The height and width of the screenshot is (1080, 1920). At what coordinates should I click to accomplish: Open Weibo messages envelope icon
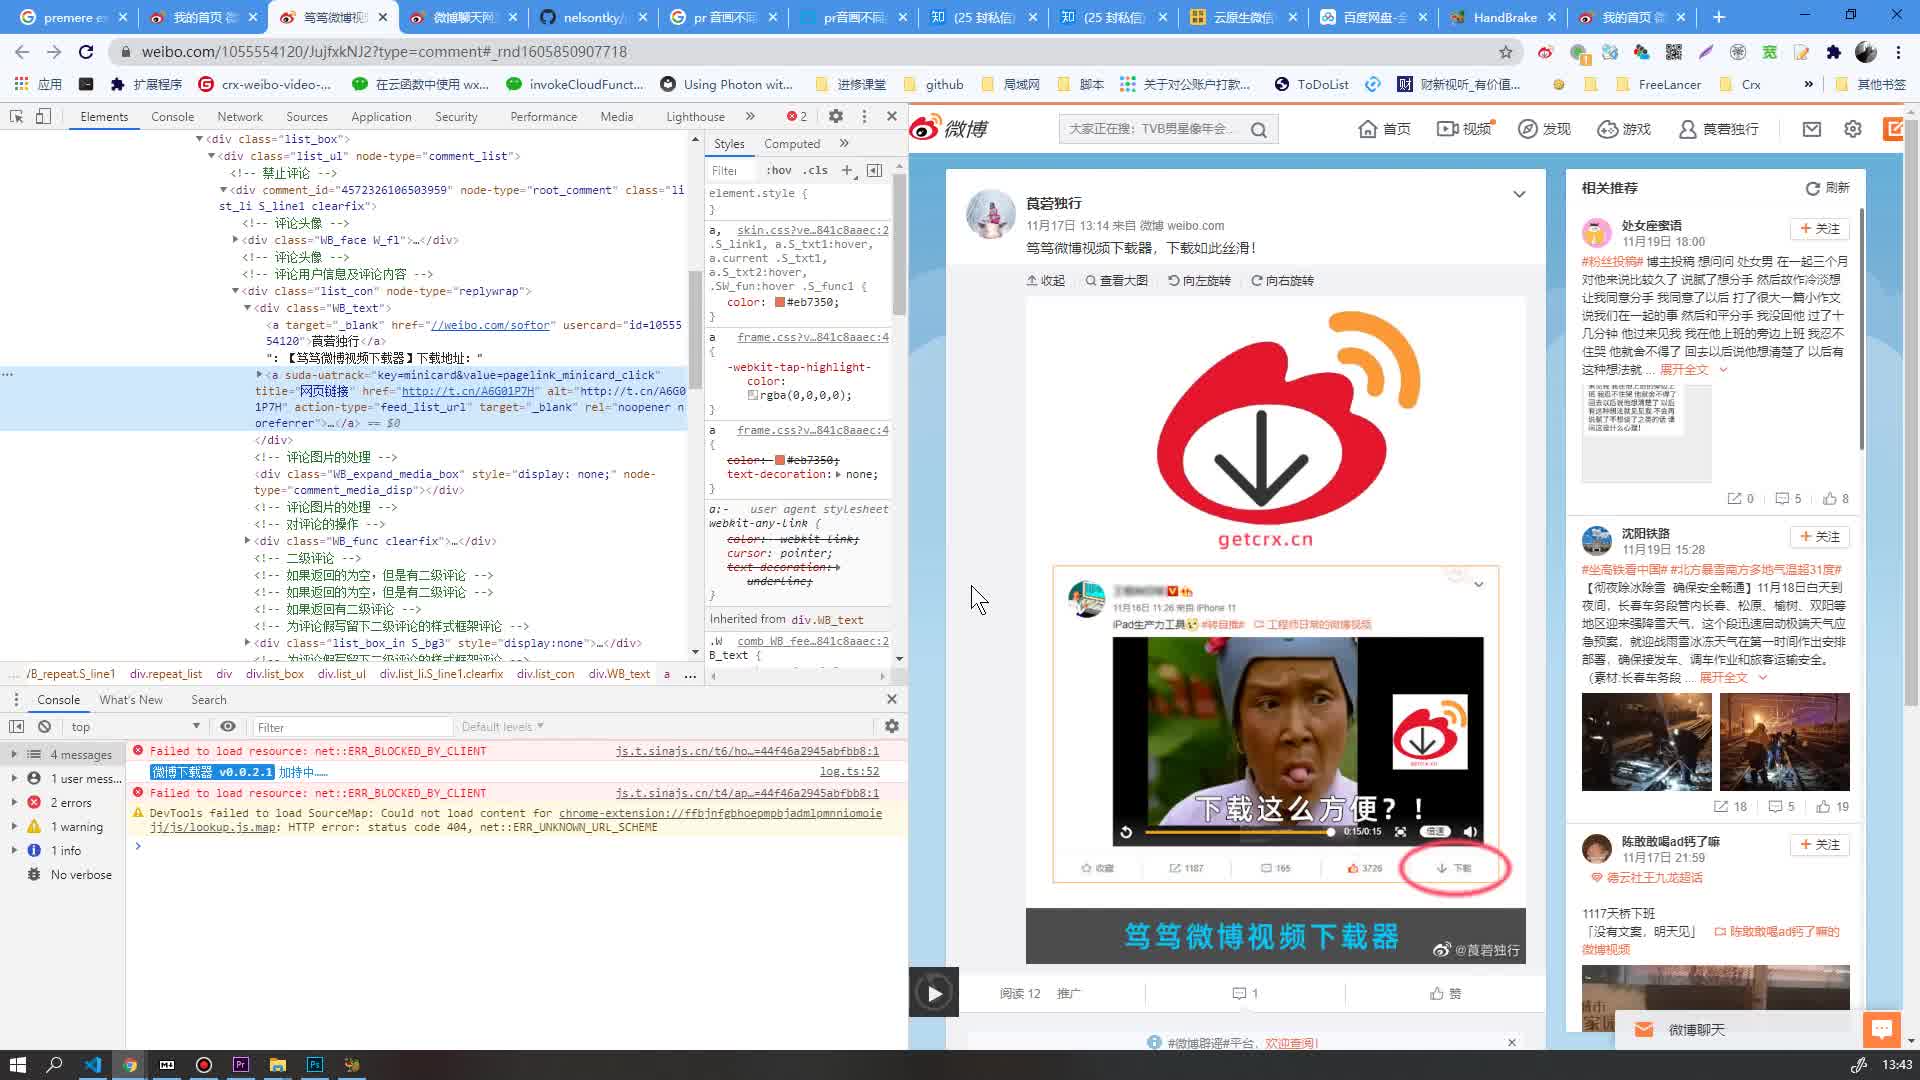[1812, 129]
